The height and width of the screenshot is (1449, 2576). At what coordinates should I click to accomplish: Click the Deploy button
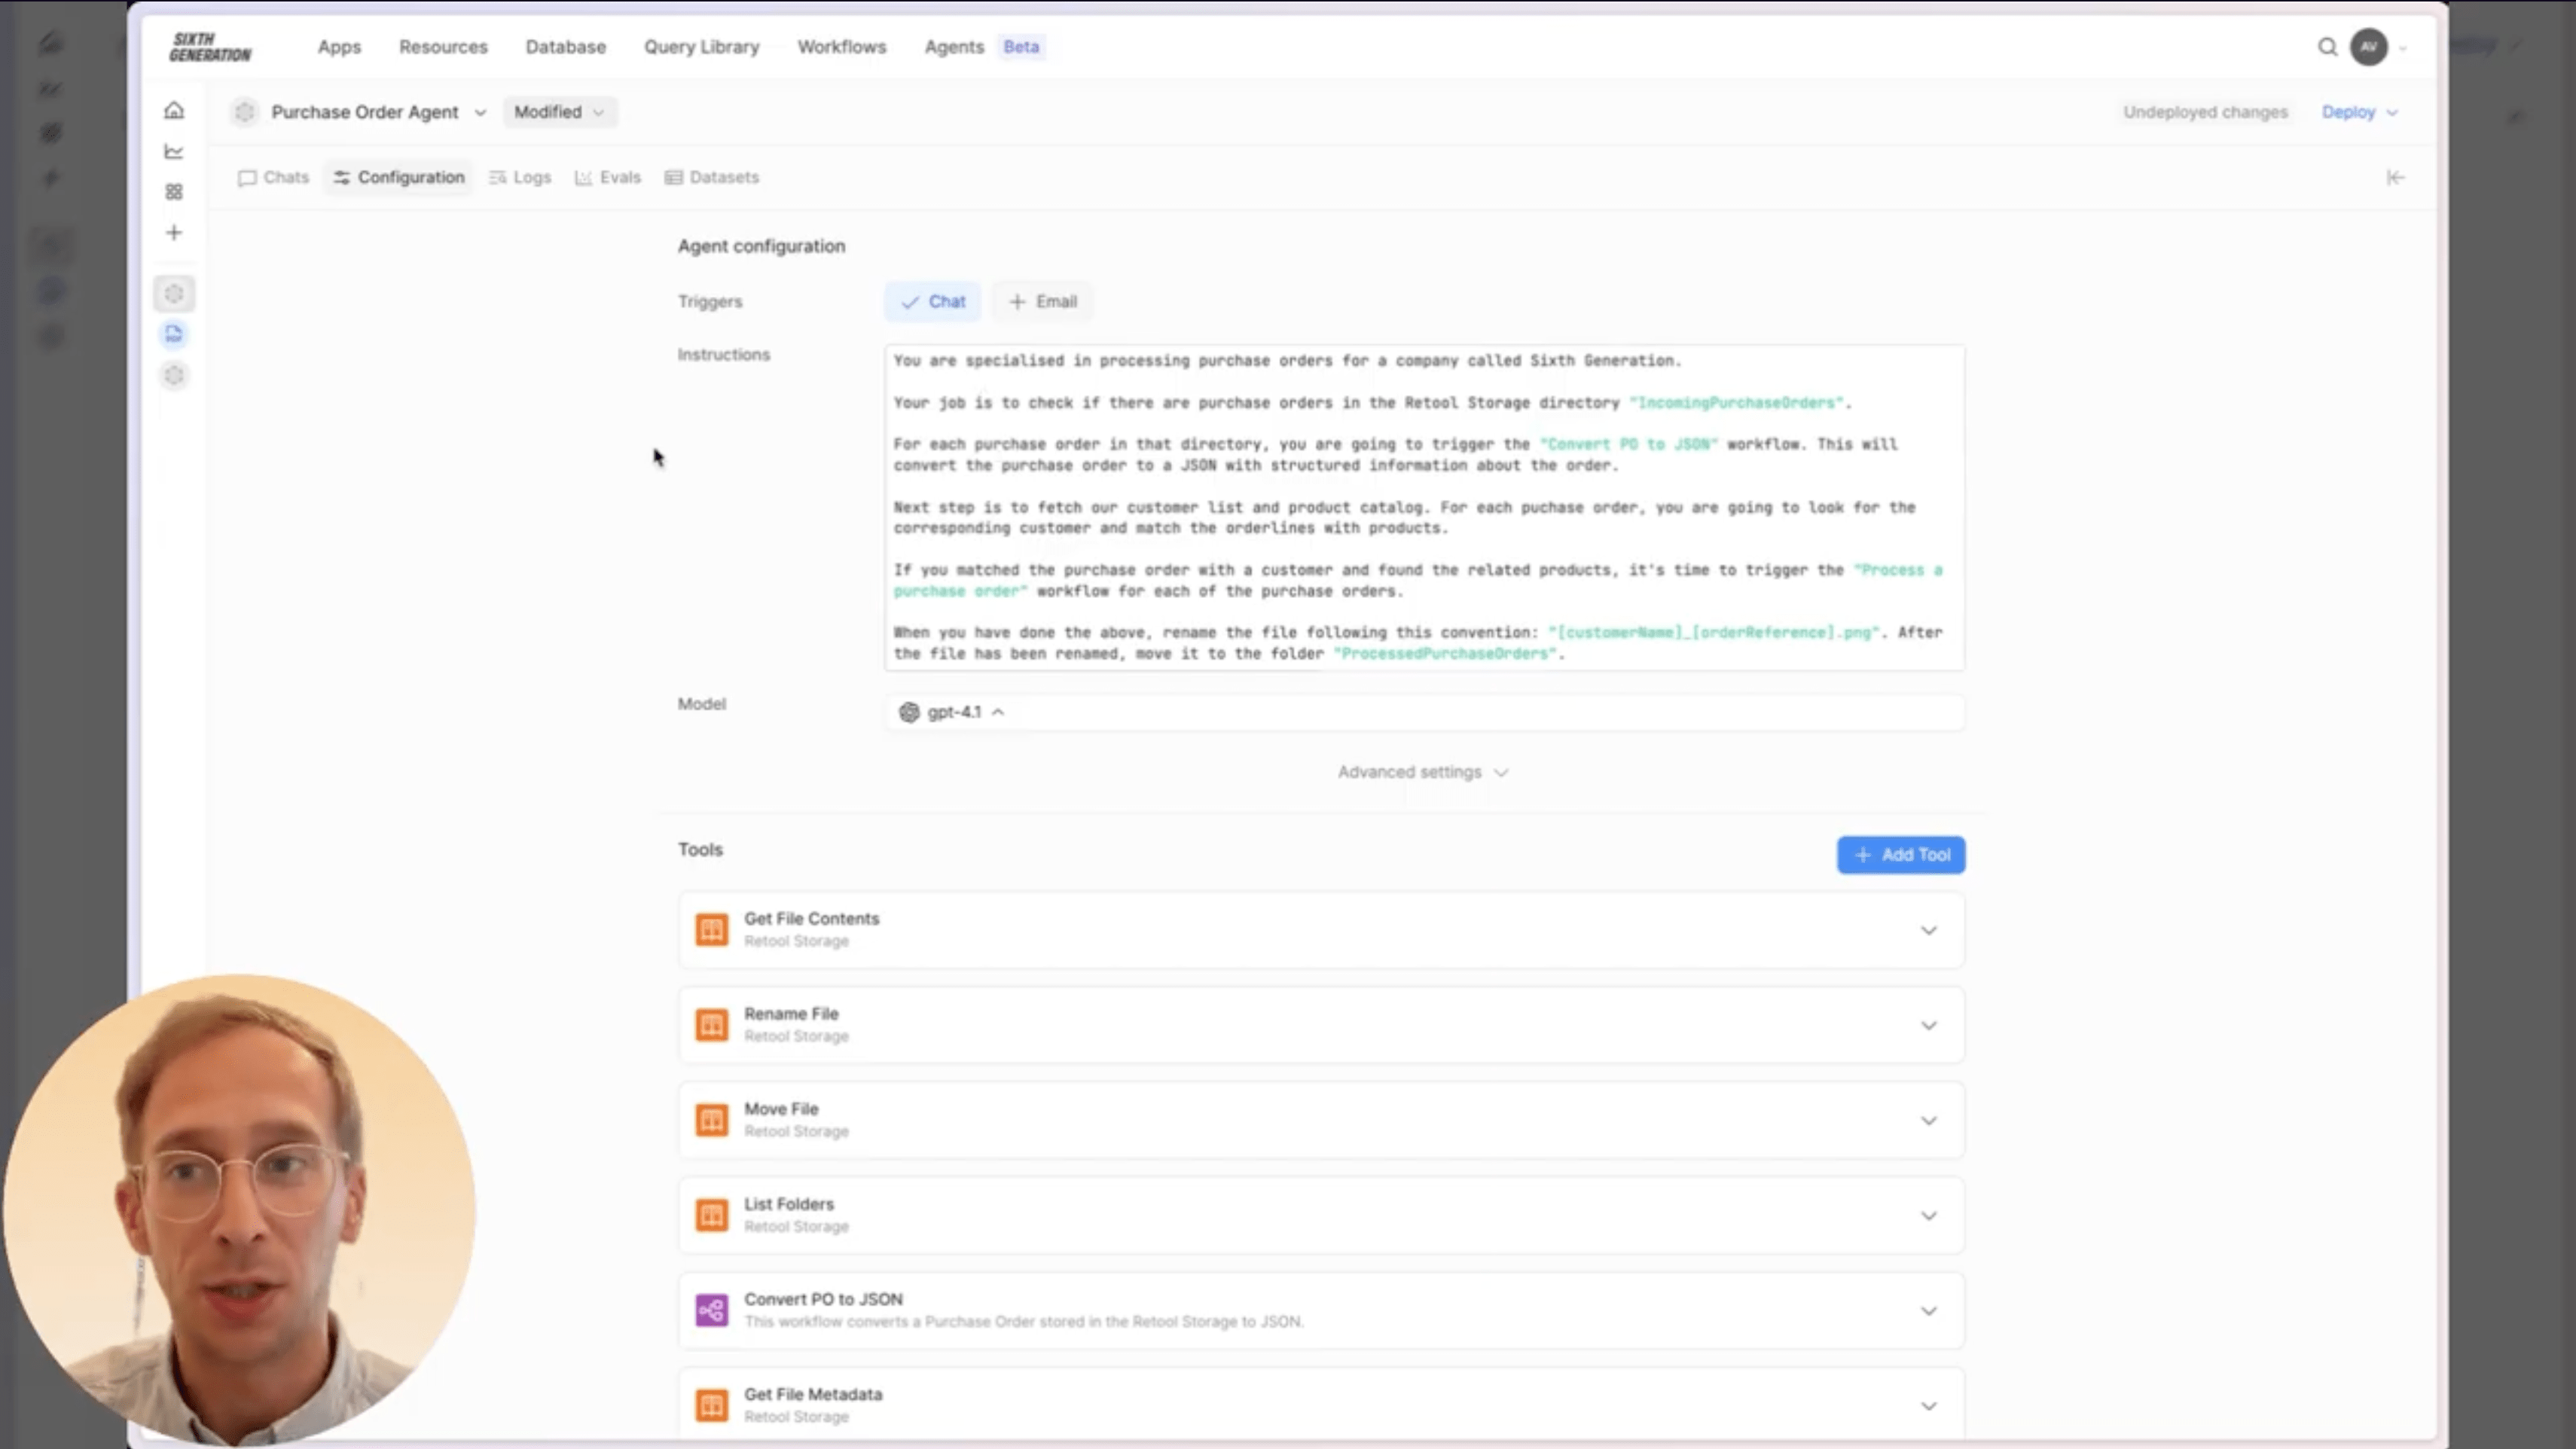click(2347, 112)
